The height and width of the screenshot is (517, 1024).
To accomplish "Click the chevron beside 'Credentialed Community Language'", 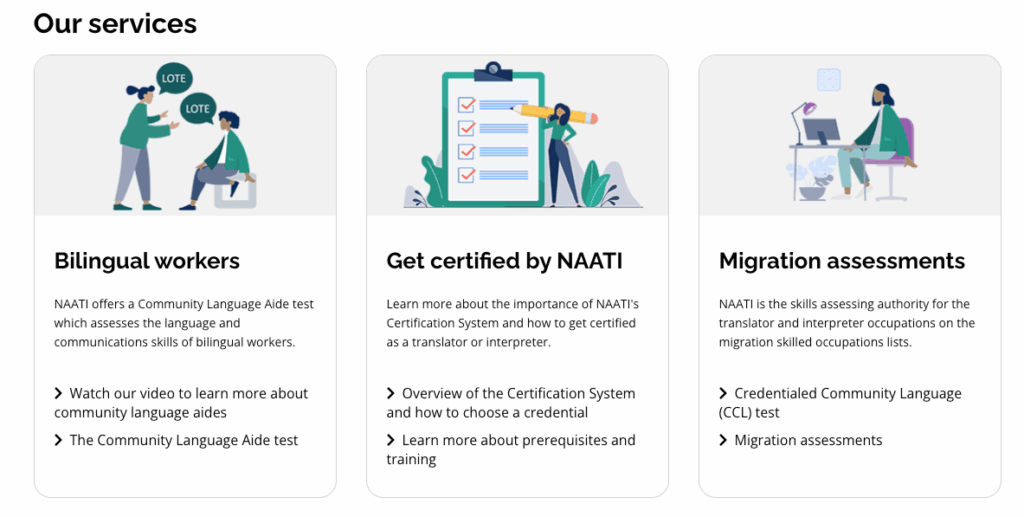I will click(723, 393).
